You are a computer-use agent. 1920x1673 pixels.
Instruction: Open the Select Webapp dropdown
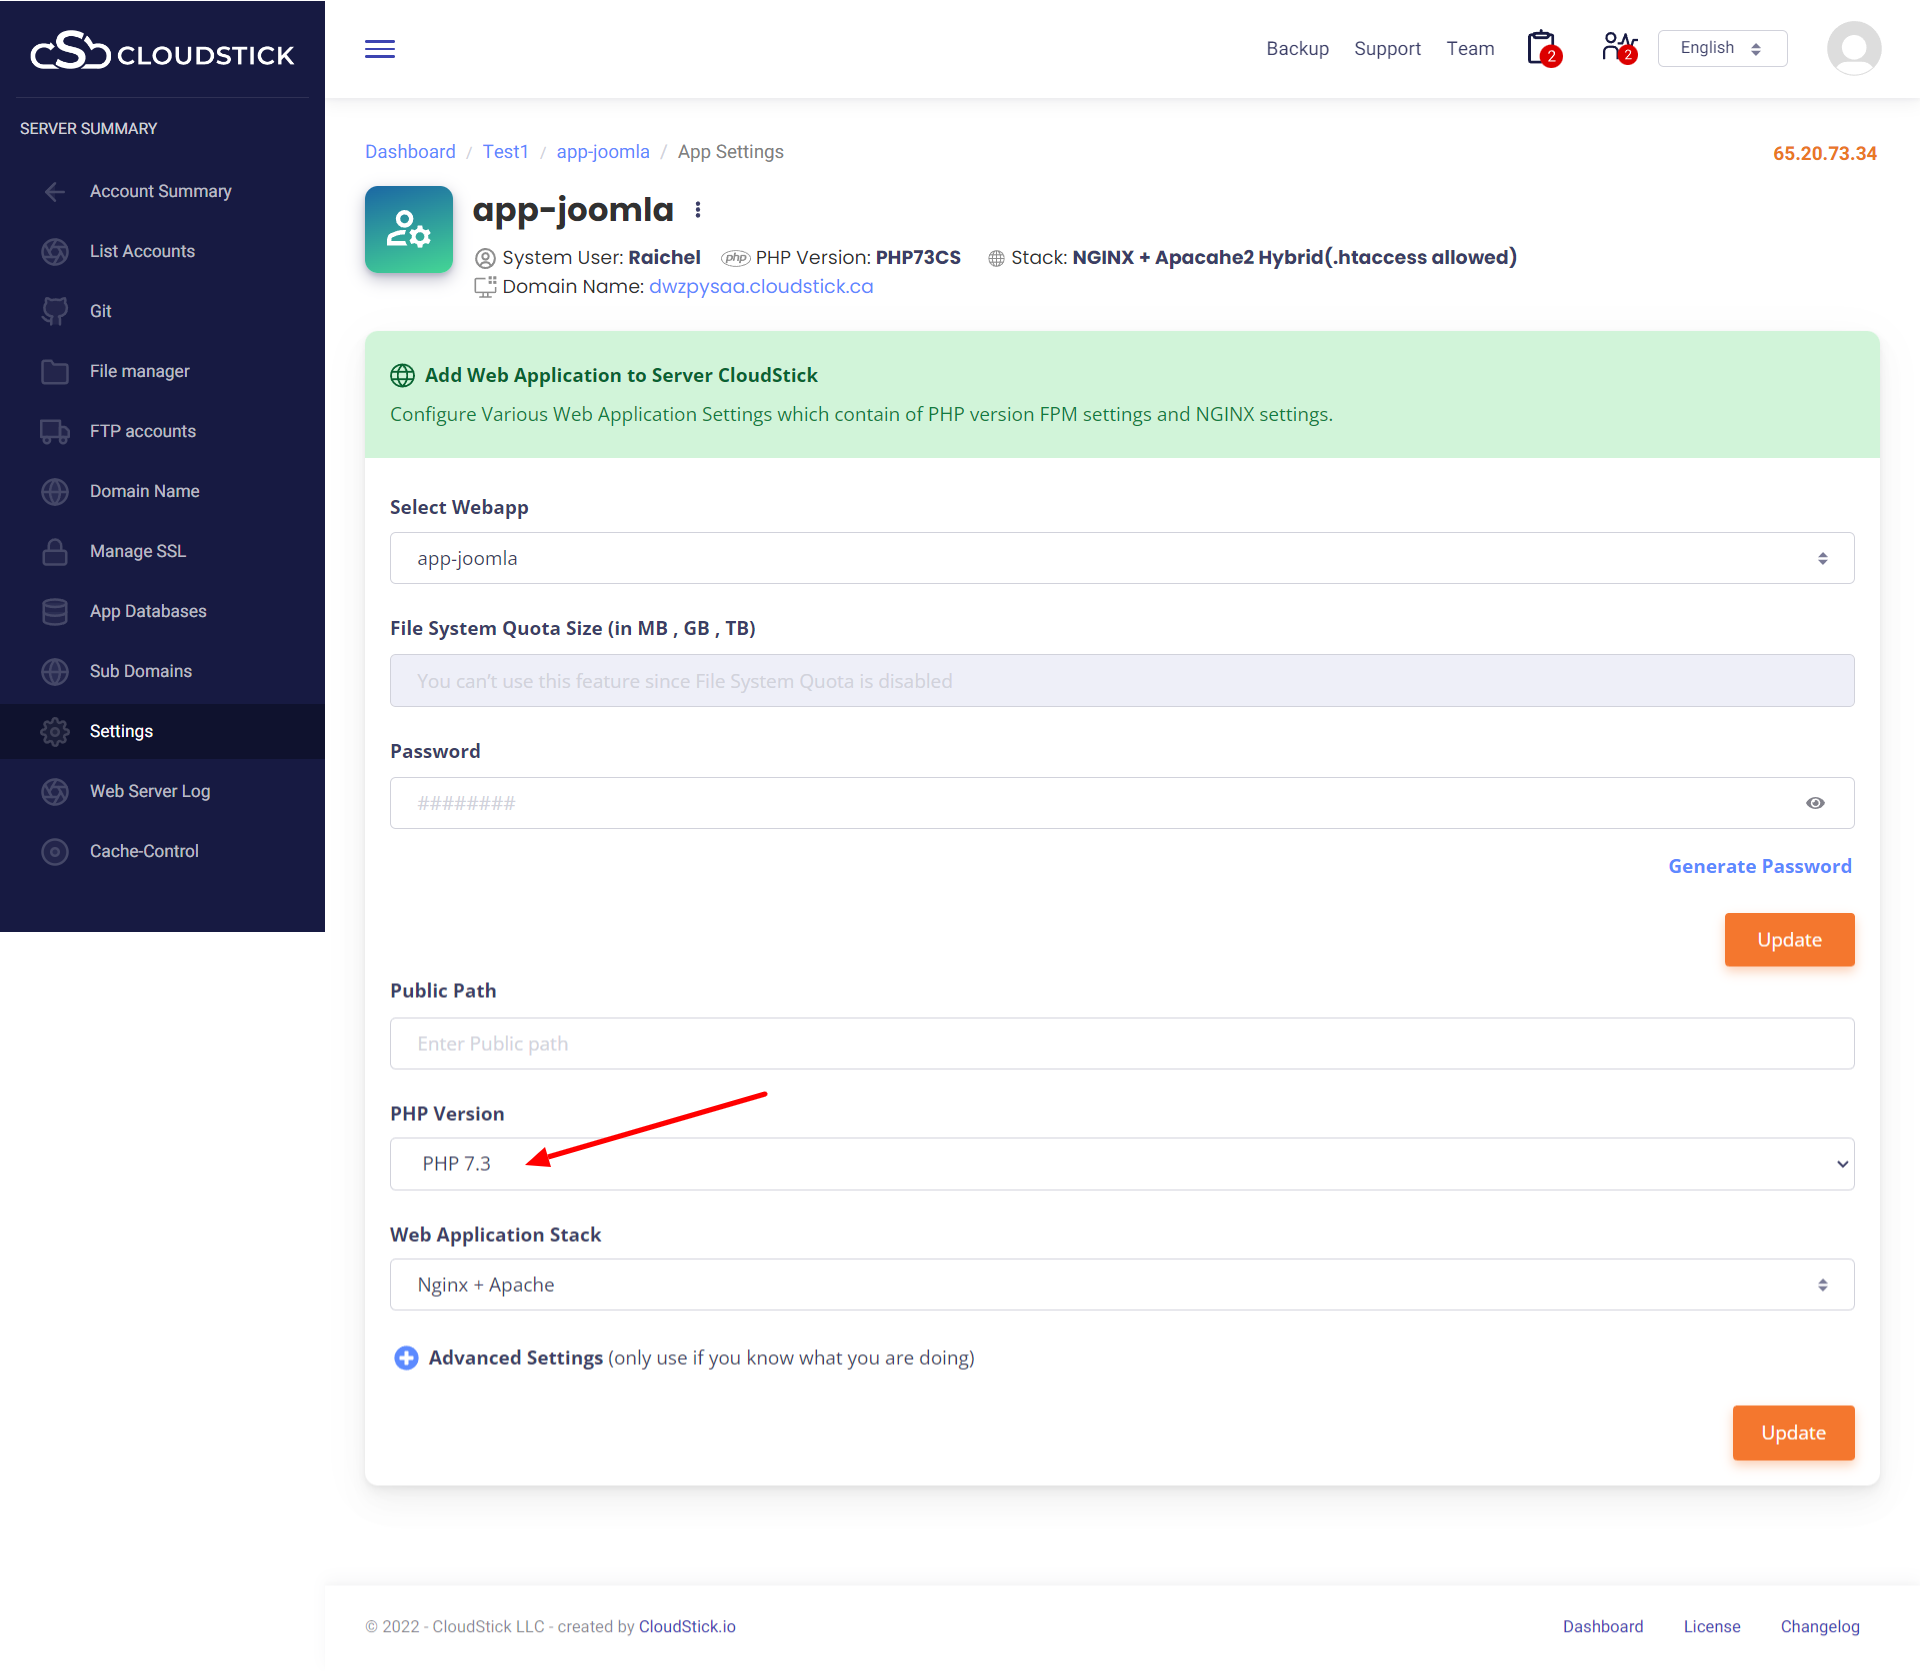(1121, 558)
